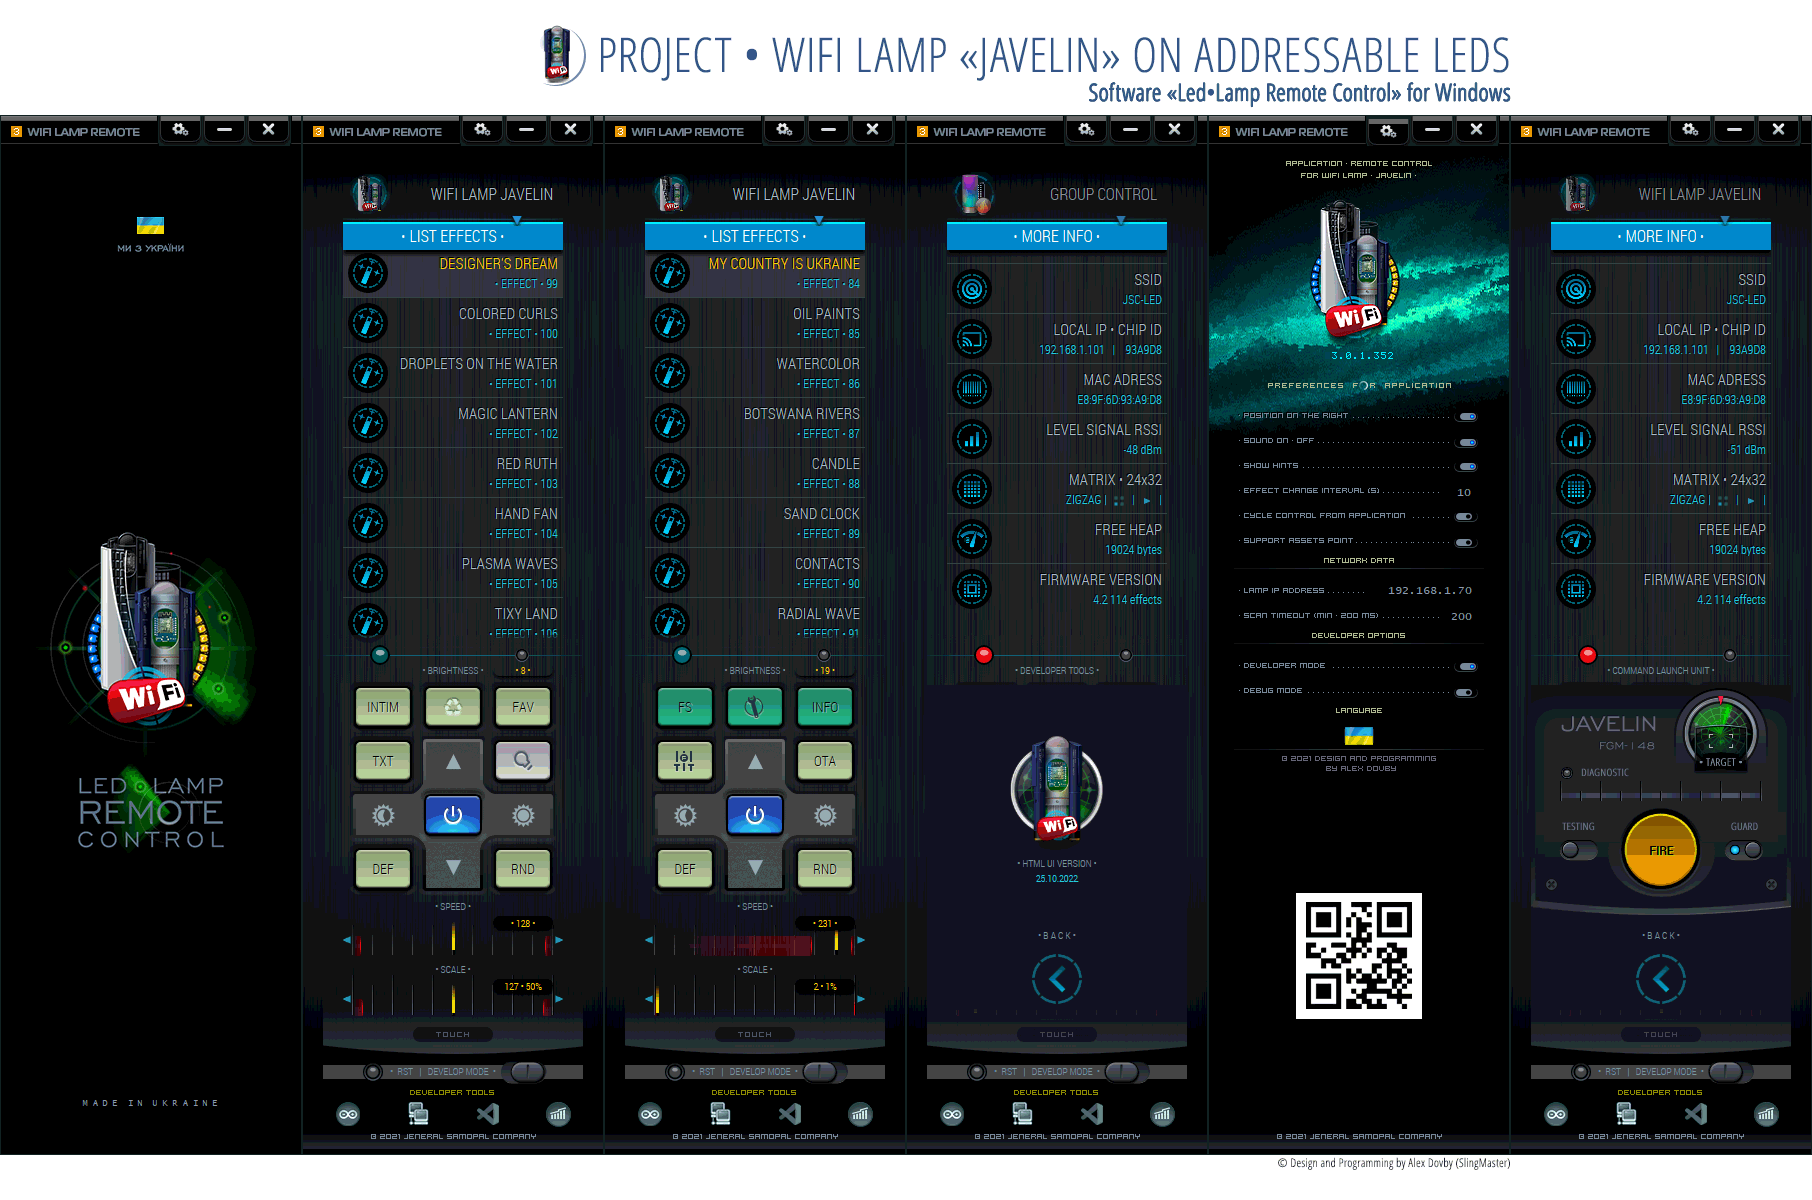The width and height of the screenshot is (1812, 1200).
Task: Click the lamp search icon button beside TXT
Action: (523, 761)
